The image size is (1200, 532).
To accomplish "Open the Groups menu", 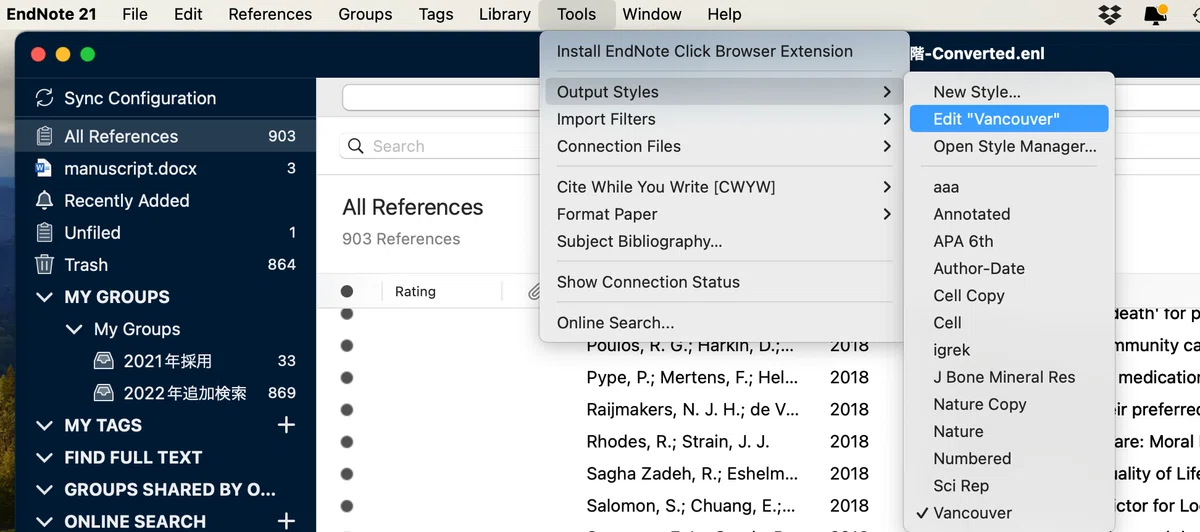I will click(x=365, y=14).
